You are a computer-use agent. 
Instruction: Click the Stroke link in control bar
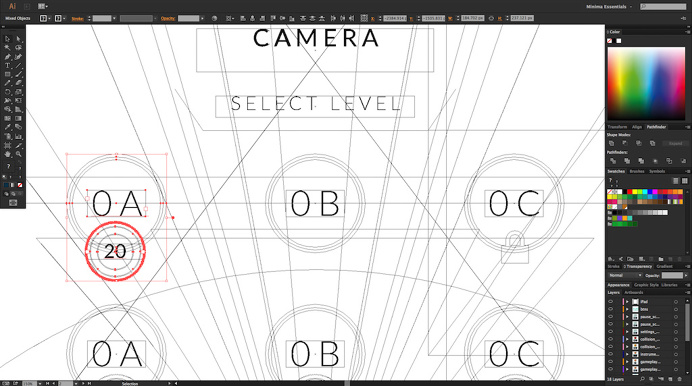[x=78, y=19]
